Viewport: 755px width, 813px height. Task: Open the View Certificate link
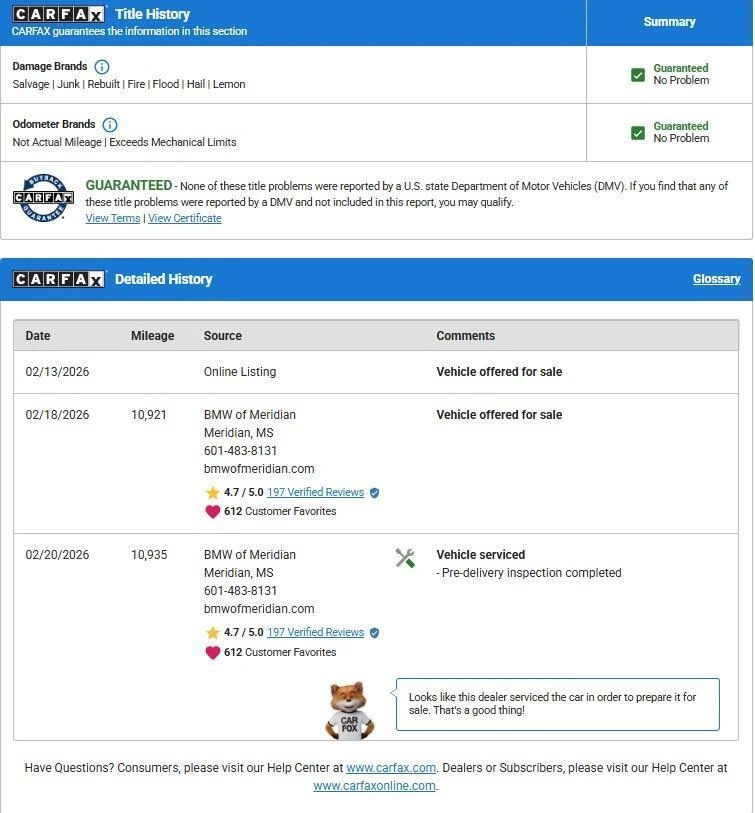[x=185, y=218]
